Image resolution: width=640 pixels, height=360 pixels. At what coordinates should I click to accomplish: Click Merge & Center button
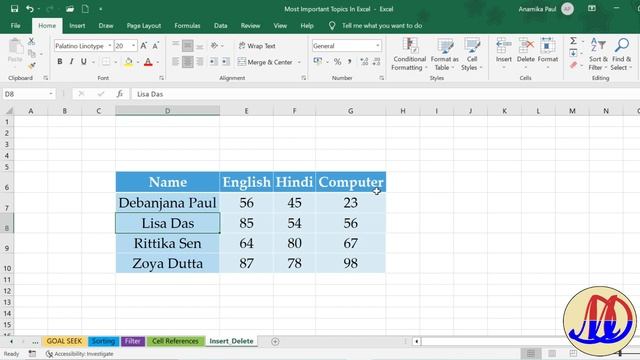[265, 62]
